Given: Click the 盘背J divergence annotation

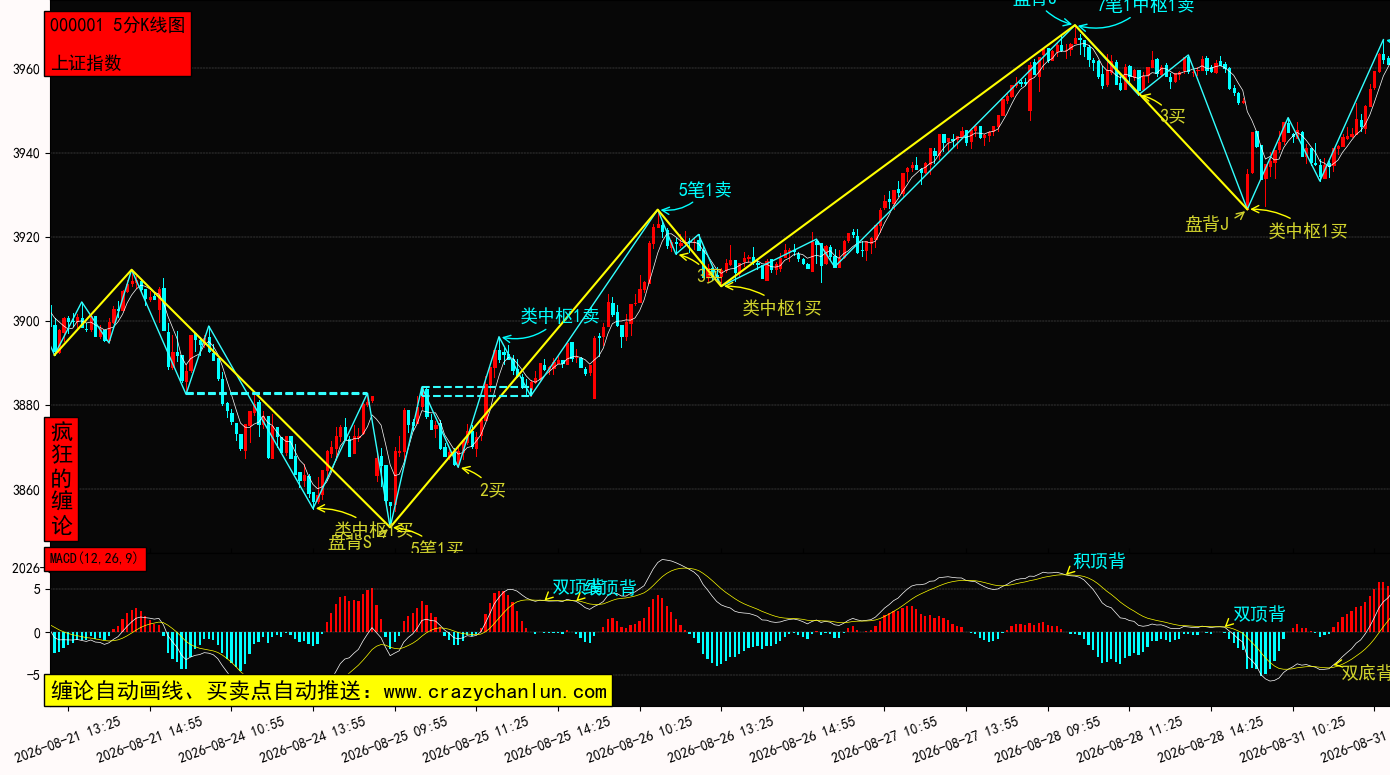Looking at the screenshot, I should (x=1206, y=224).
